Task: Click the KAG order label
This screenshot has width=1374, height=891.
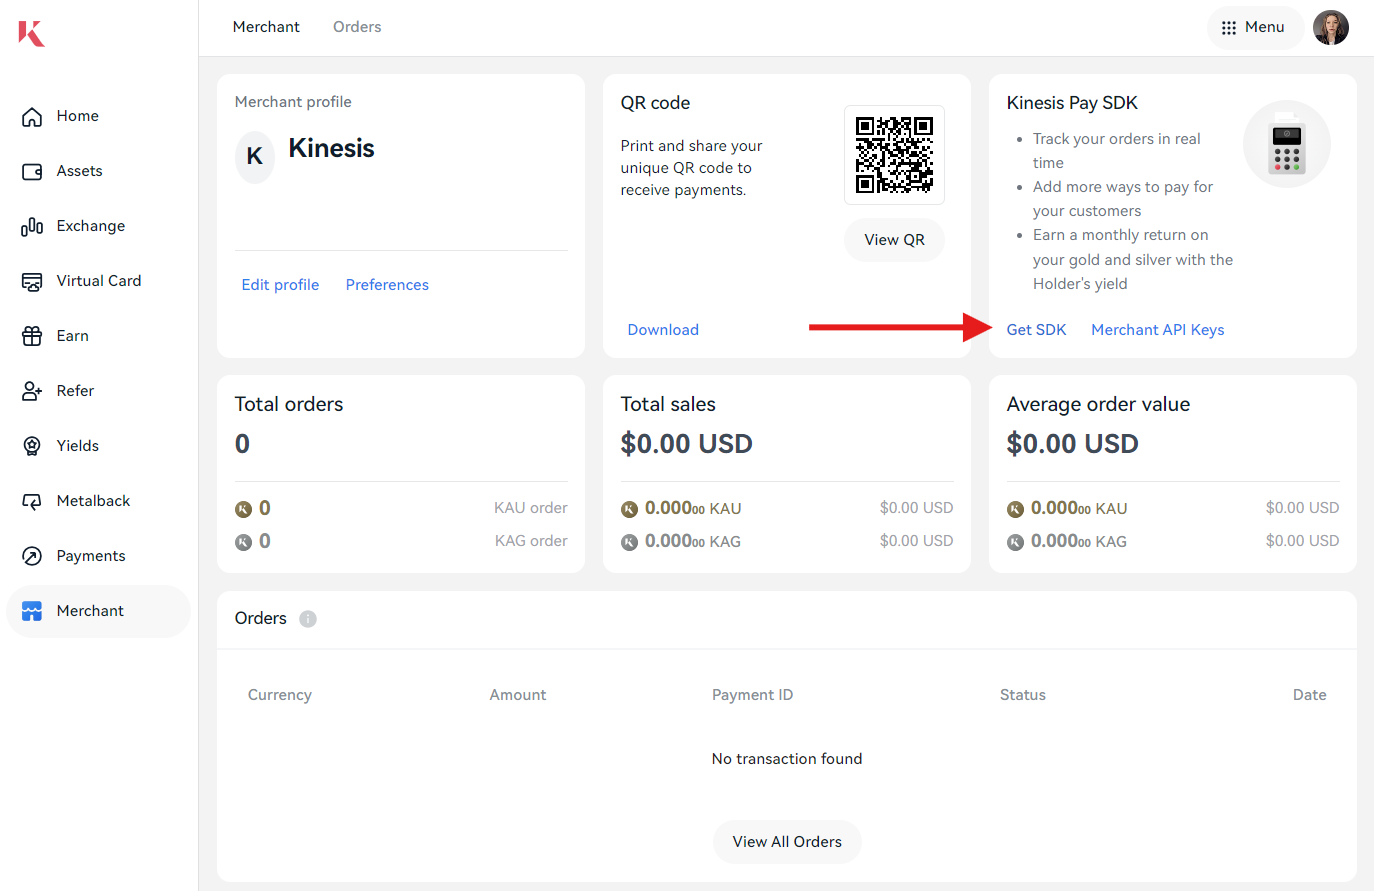Action: [x=531, y=541]
